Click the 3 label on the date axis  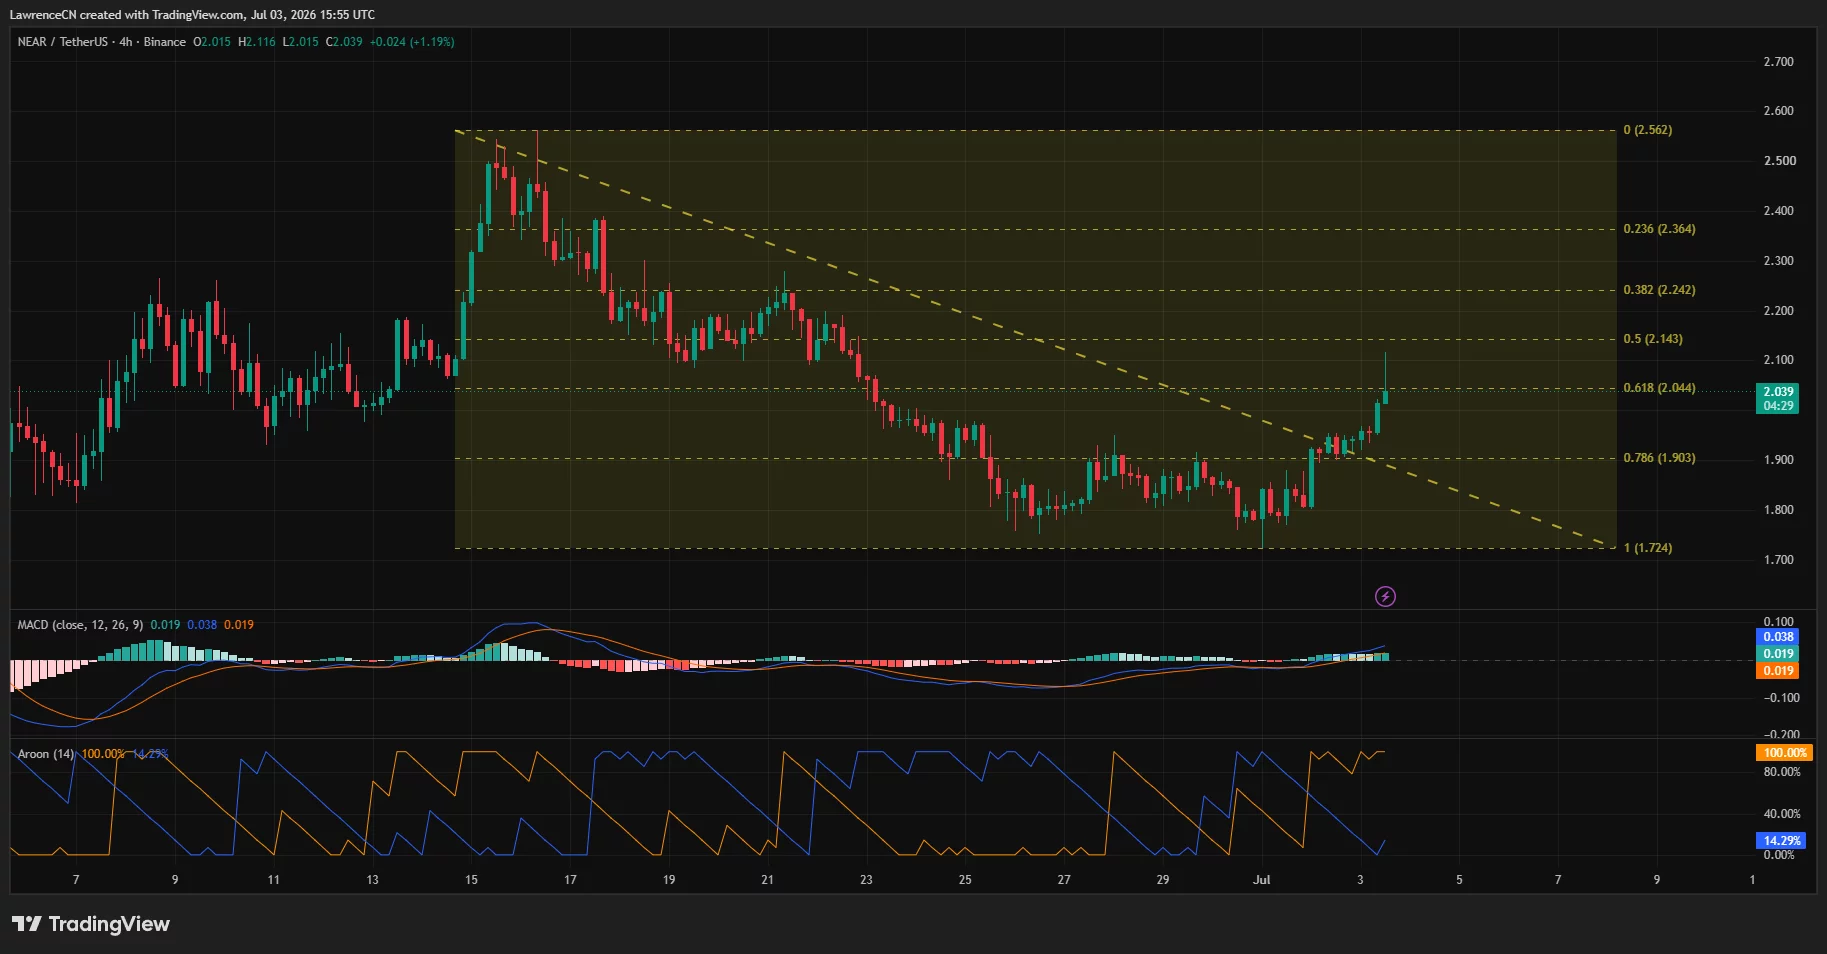click(x=1360, y=880)
